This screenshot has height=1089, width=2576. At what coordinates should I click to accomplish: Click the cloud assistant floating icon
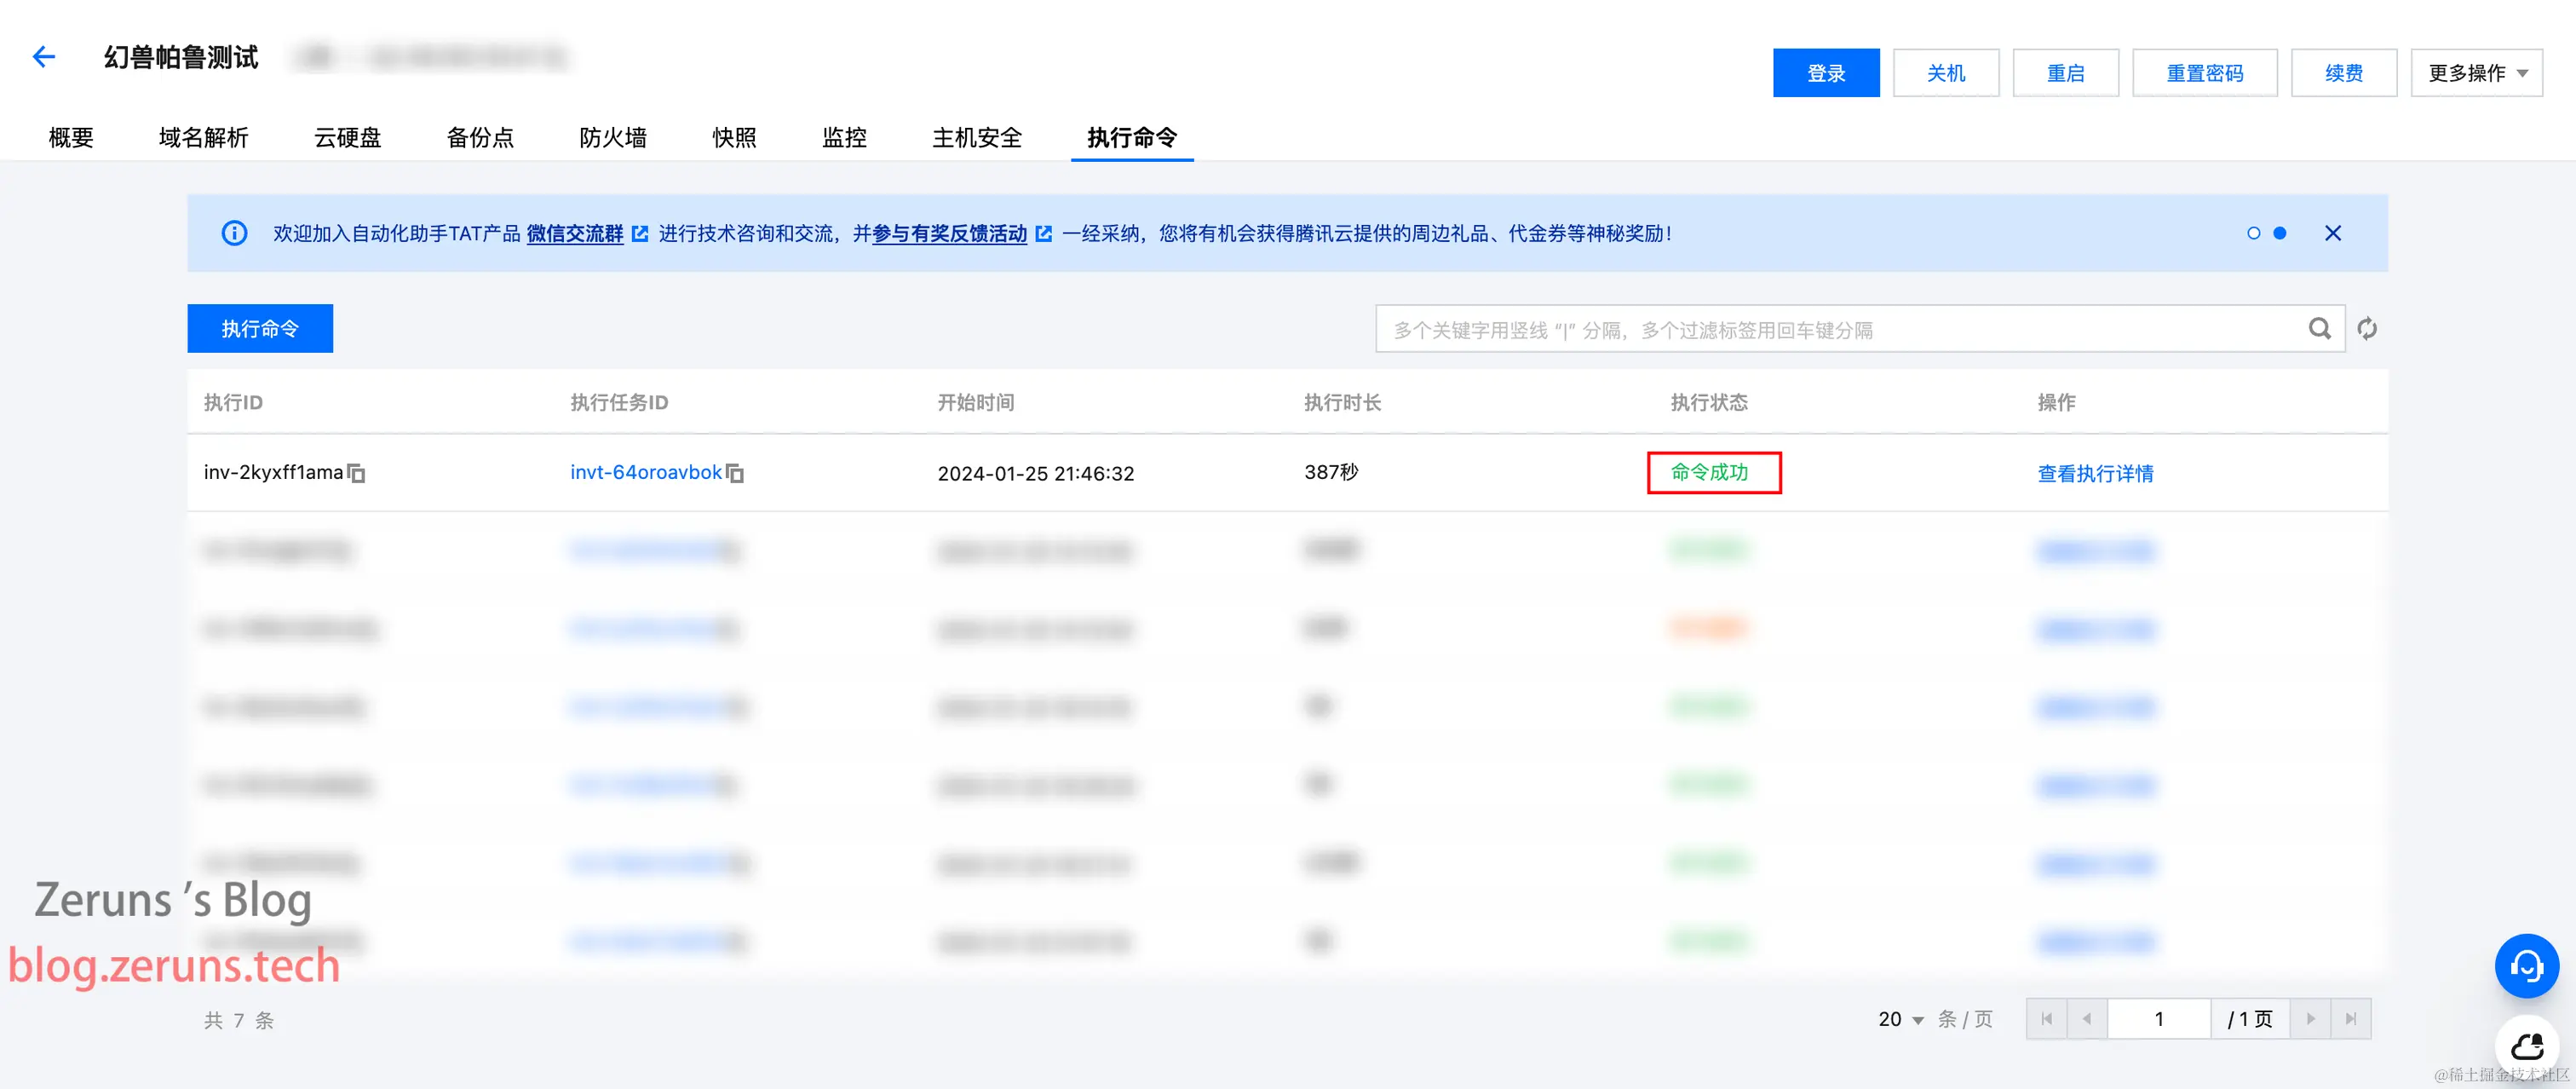pyautogui.click(x=2526, y=1046)
